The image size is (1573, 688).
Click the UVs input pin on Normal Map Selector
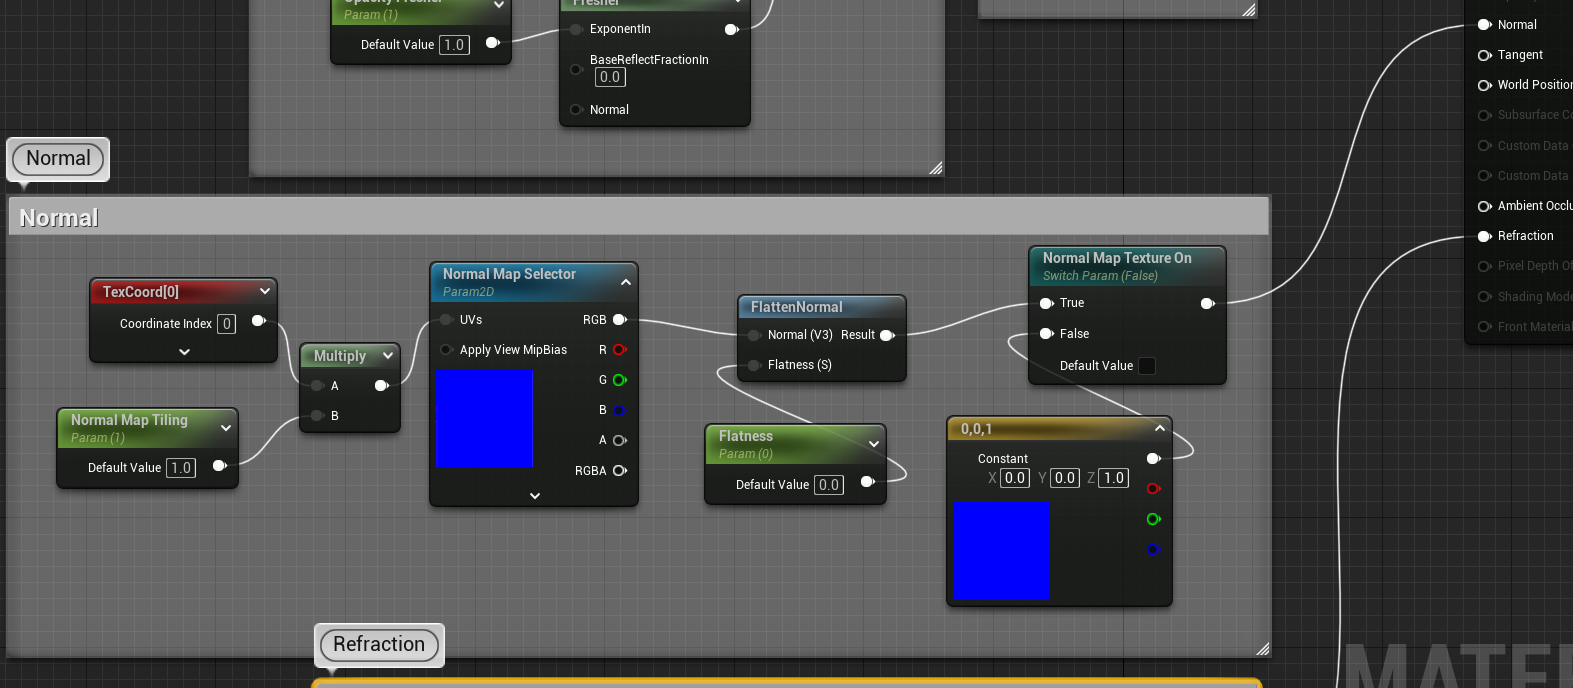pyautogui.click(x=446, y=320)
